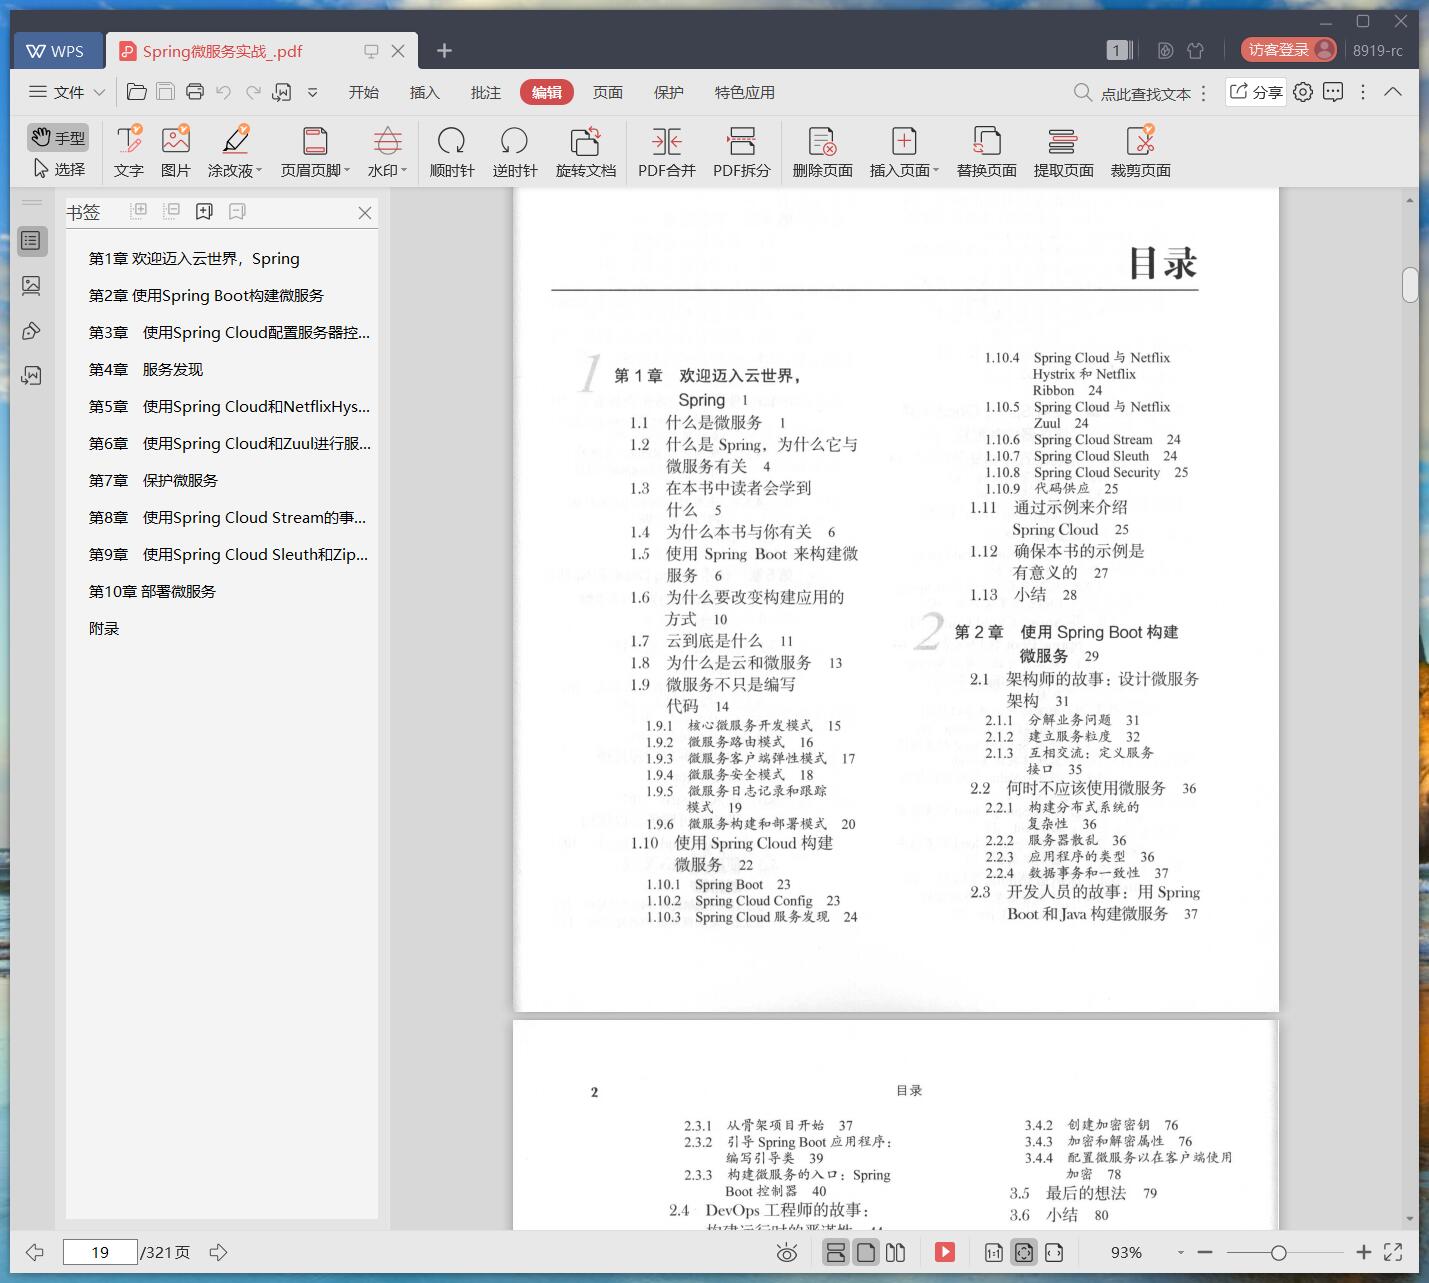Go to previous page arrow
1429x1283 pixels.
coord(35,1252)
